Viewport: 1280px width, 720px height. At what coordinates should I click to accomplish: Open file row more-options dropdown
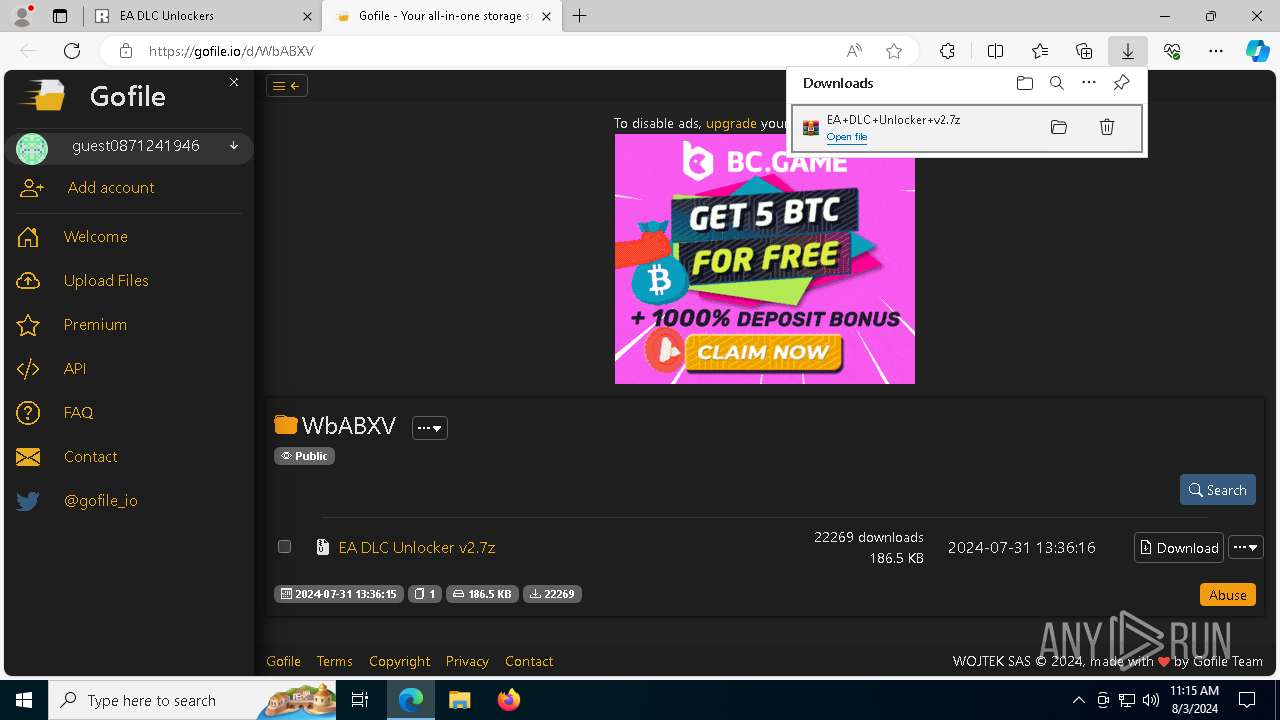click(x=1246, y=548)
